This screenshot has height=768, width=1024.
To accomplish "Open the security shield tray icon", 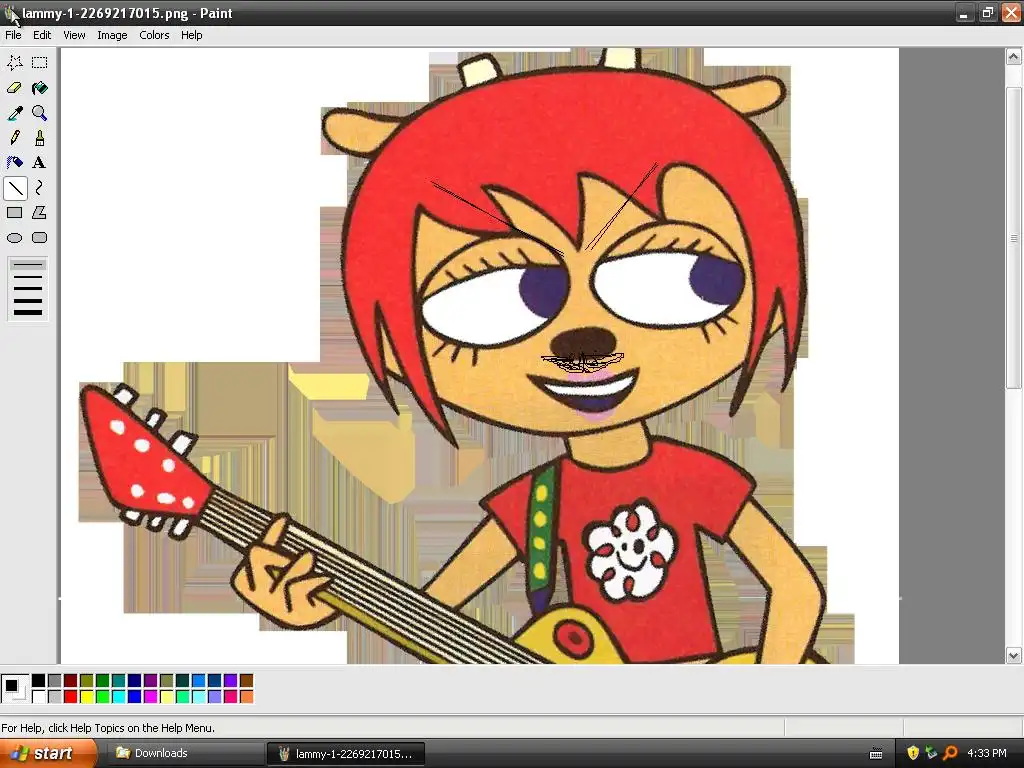I will [913, 753].
